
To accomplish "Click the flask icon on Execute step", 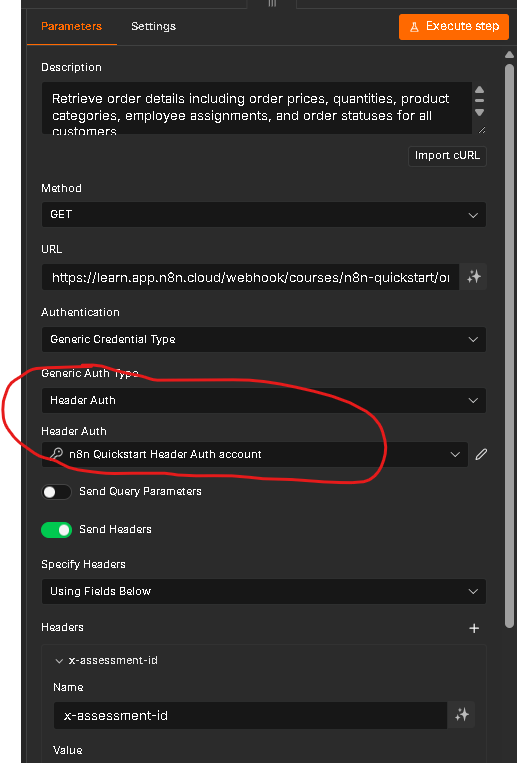I will point(414,27).
